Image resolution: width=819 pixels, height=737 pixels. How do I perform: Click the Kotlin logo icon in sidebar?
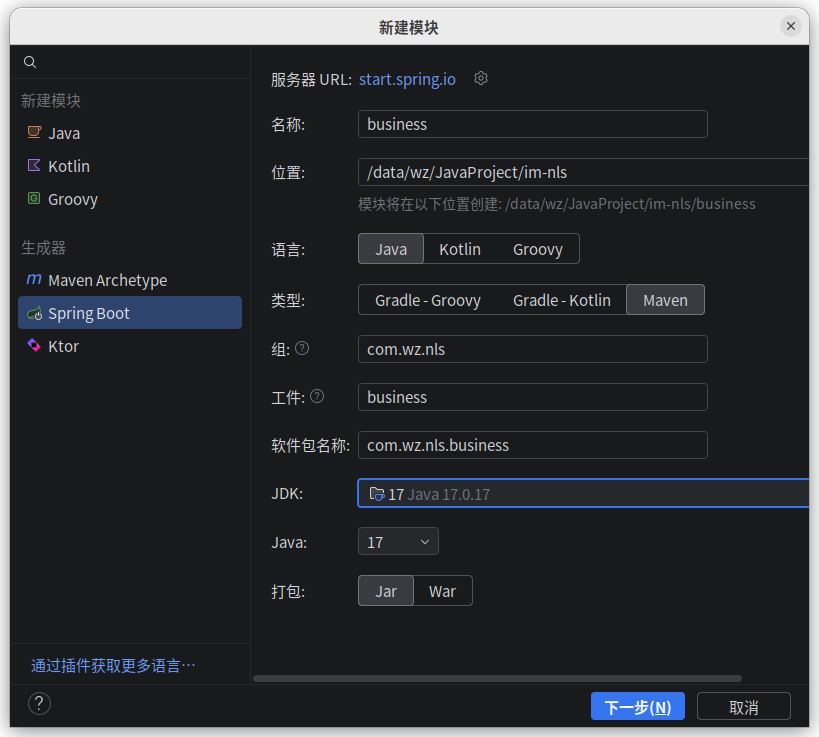[x=34, y=166]
